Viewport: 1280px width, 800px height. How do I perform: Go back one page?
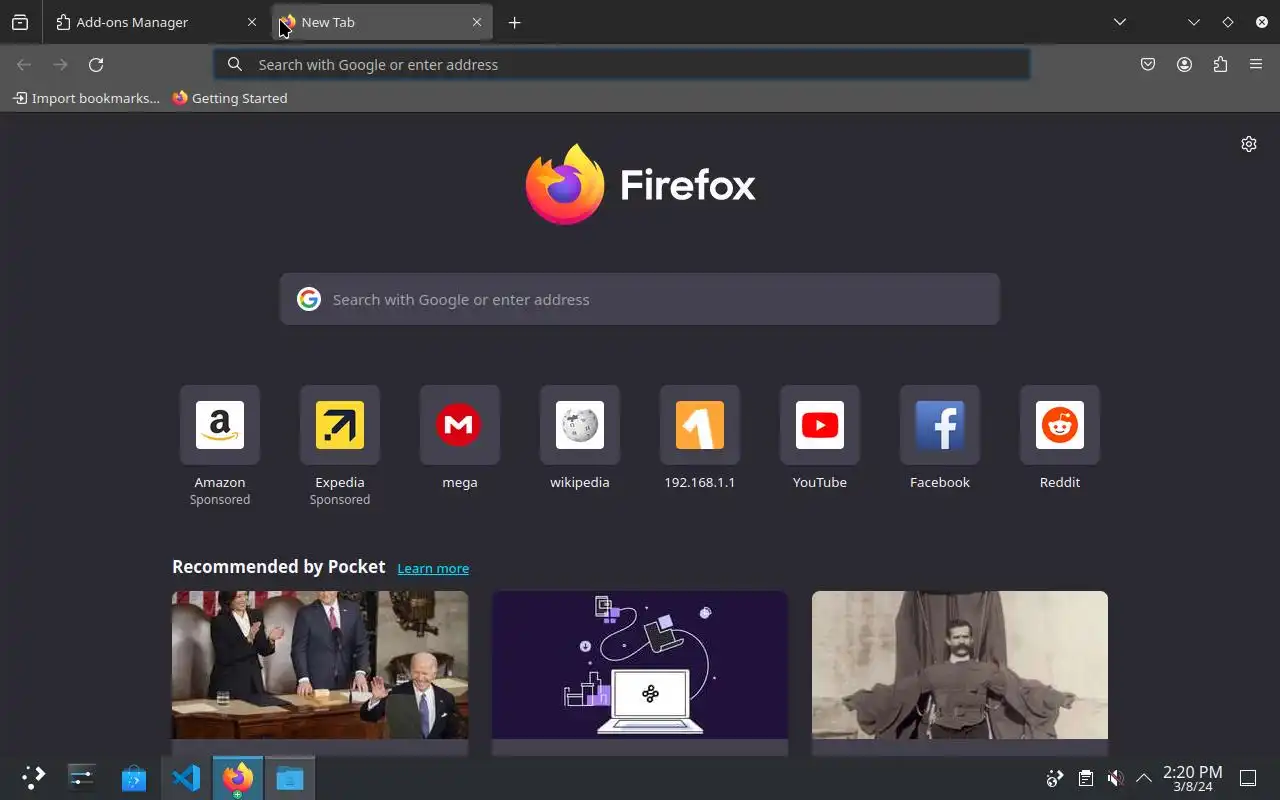(24, 64)
